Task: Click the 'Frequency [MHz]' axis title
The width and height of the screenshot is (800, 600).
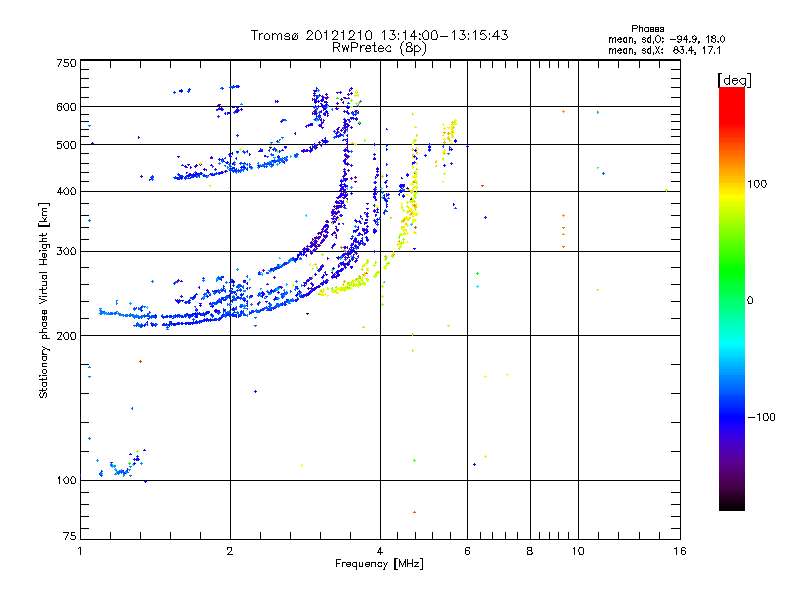Action: [379, 564]
